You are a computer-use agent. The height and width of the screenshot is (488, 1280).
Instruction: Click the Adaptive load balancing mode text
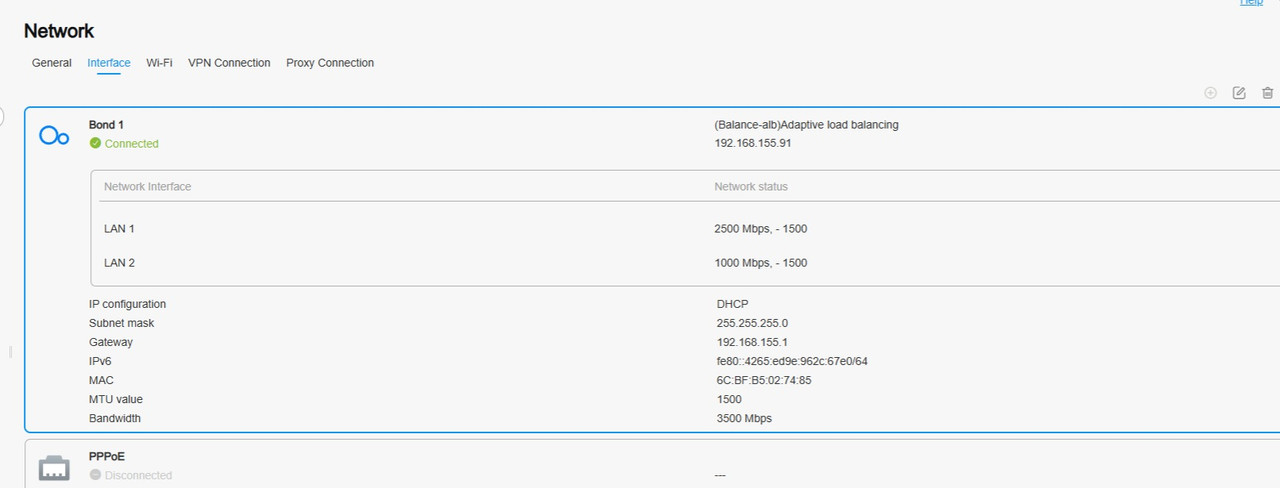807,125
